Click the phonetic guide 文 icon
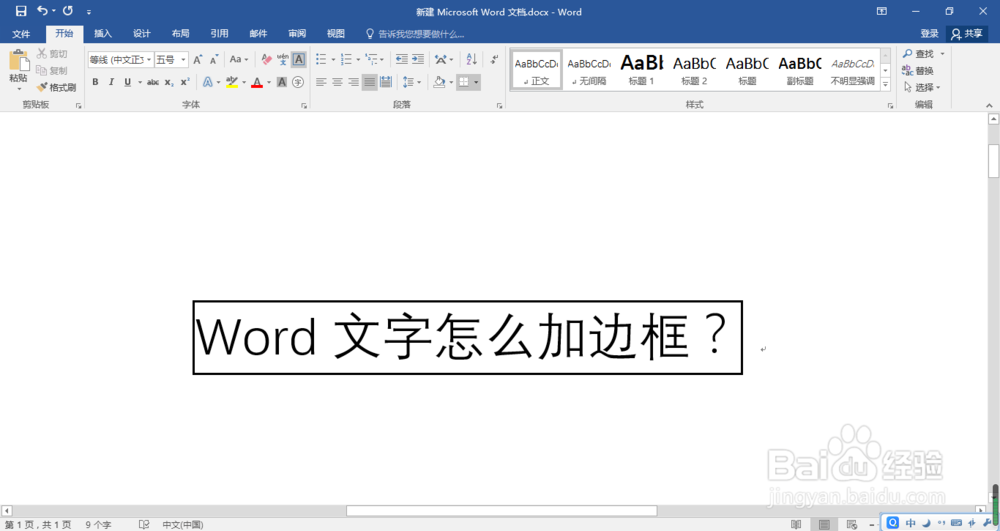1000x531 pixels. tap(283, 59)
